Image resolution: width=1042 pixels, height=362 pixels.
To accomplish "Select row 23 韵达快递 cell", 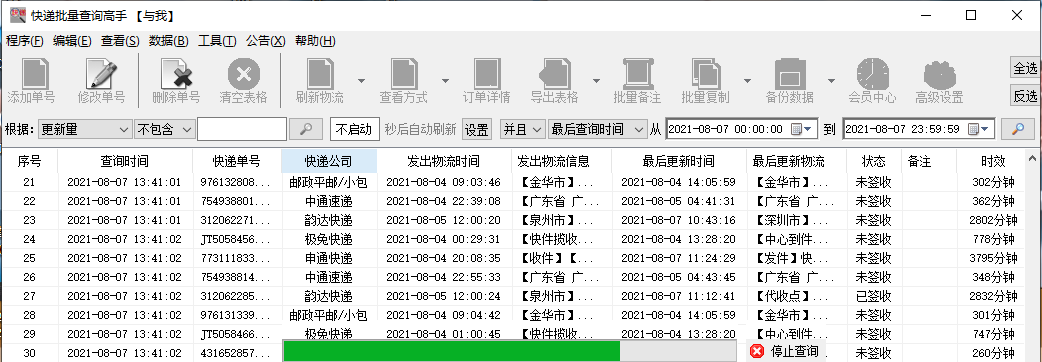I will pos(329,221).
